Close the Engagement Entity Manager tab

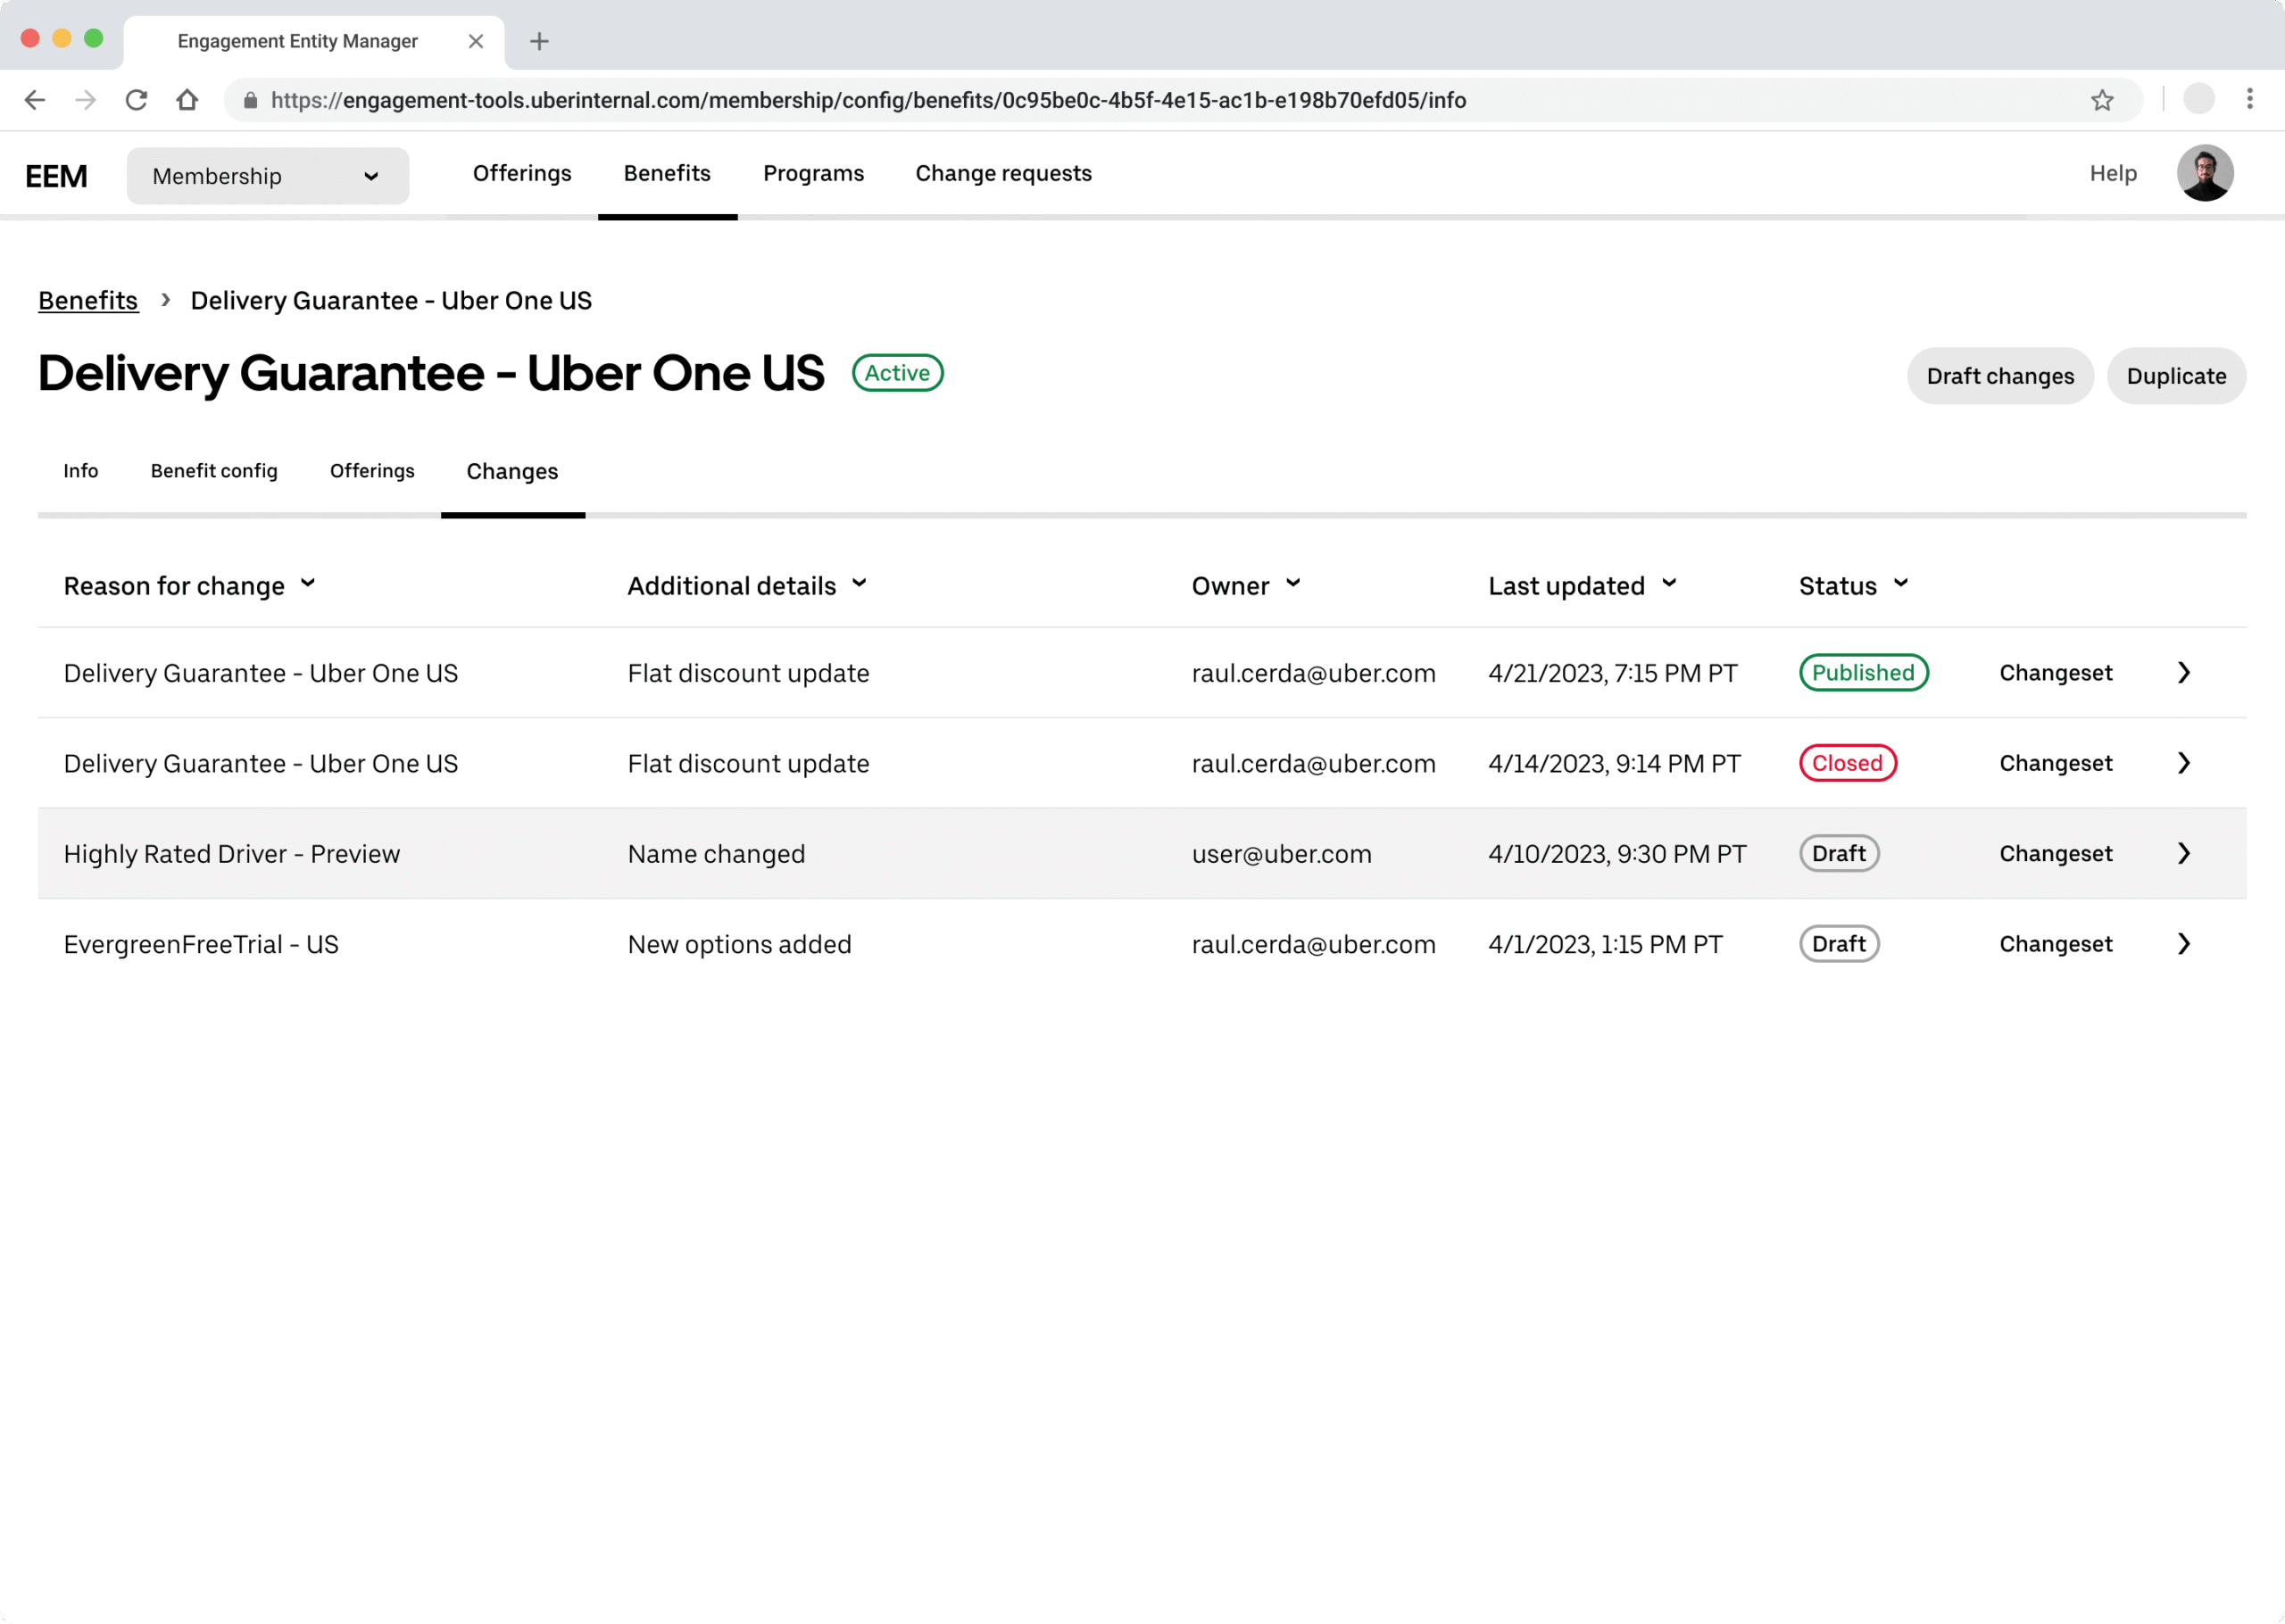point(476,41)
